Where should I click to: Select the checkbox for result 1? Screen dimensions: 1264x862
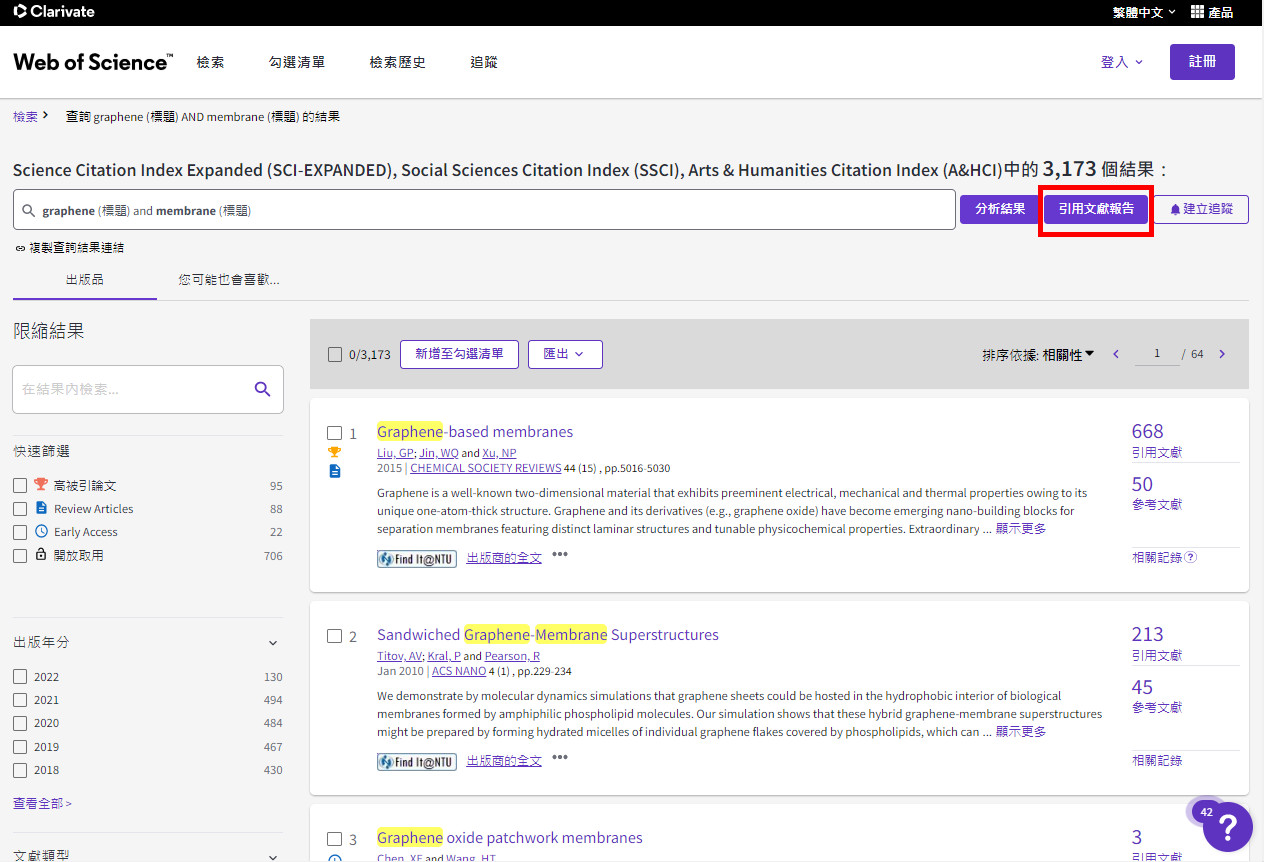click(x=335, y=433)
